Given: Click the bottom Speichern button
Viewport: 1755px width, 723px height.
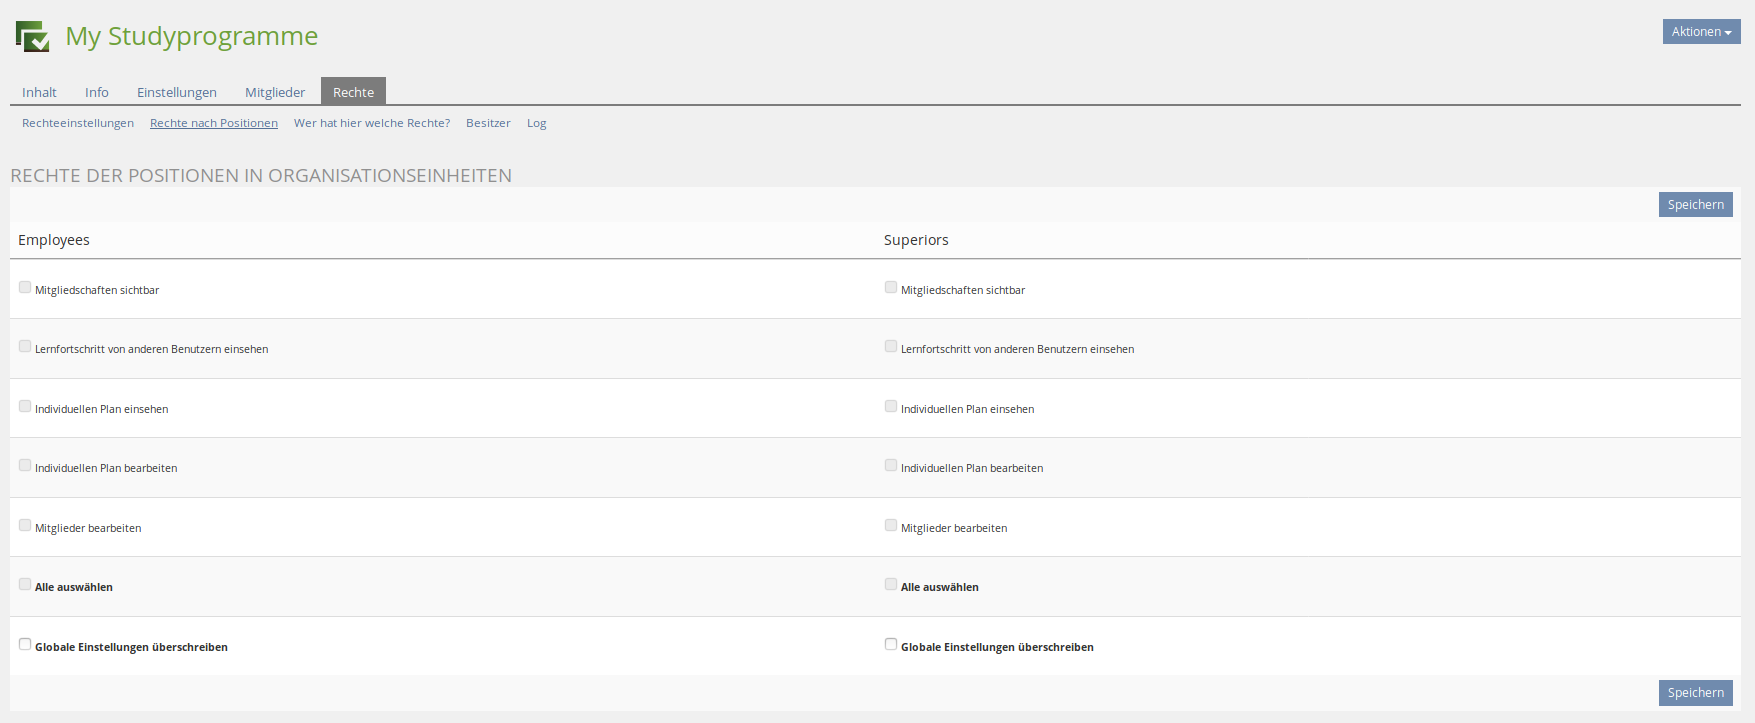Looking at the screenshot, I should point(1695,693).
